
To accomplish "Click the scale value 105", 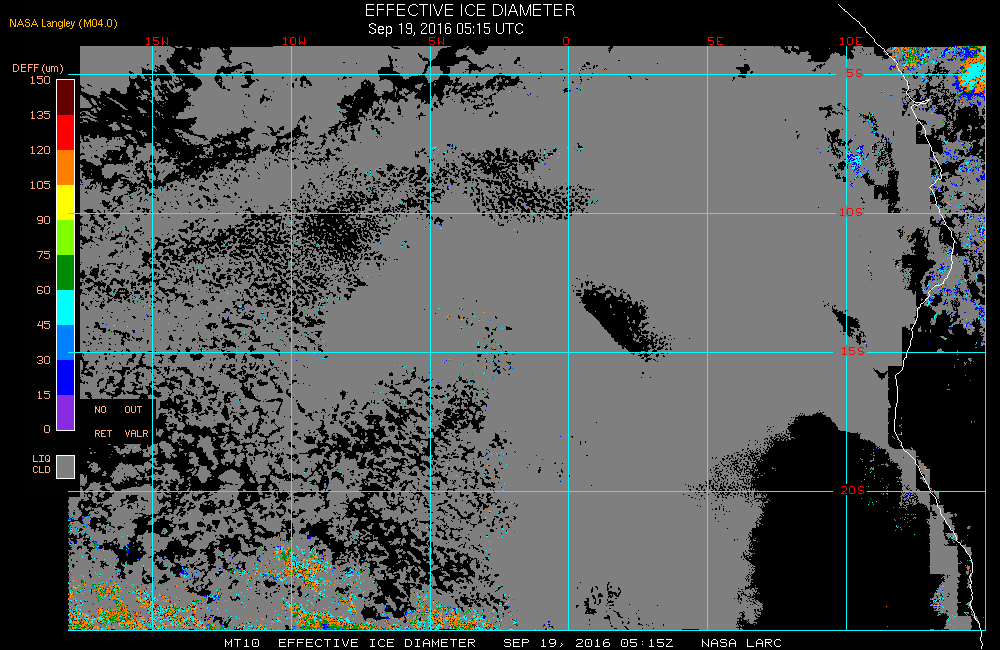I will coord(40,185).
